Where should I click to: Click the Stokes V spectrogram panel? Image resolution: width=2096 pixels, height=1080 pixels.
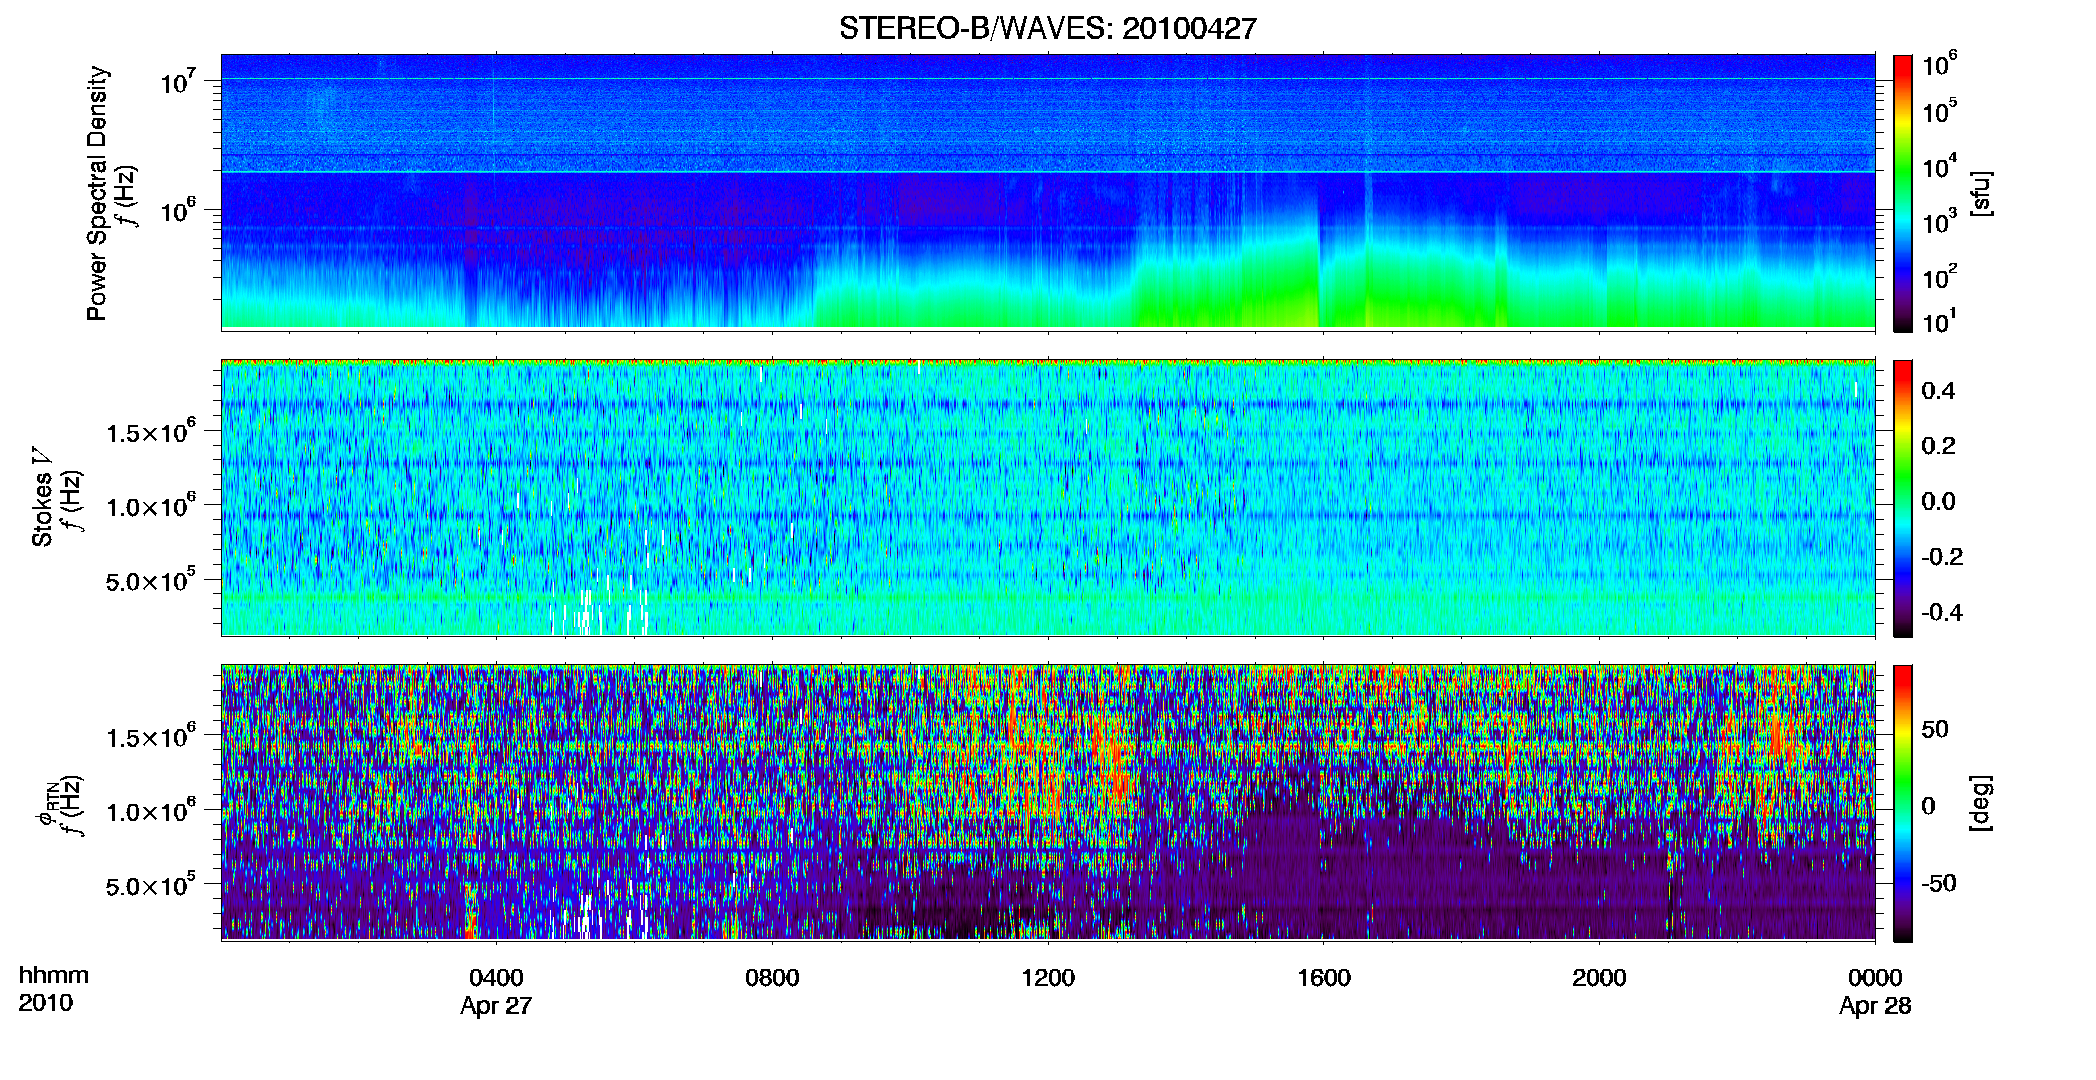(x=1048, y=497)
